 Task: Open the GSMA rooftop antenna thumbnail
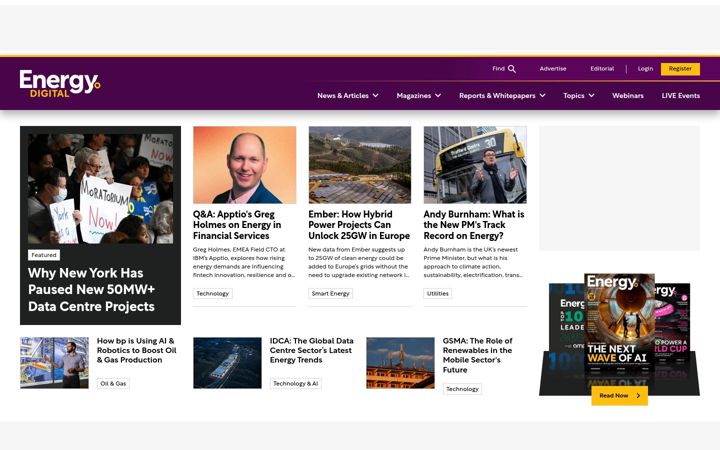pos(400,363)
